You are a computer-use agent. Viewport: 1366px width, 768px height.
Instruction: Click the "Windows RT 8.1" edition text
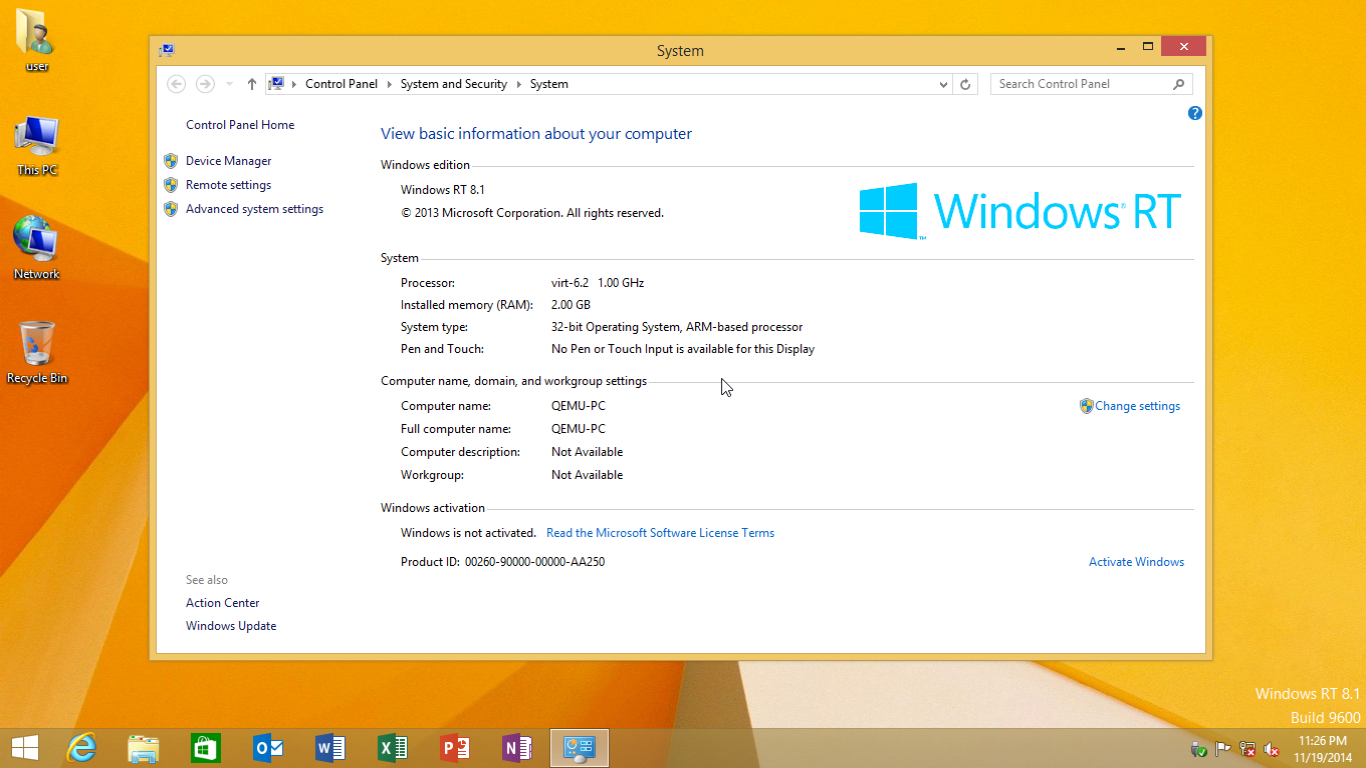coord(443,190)
